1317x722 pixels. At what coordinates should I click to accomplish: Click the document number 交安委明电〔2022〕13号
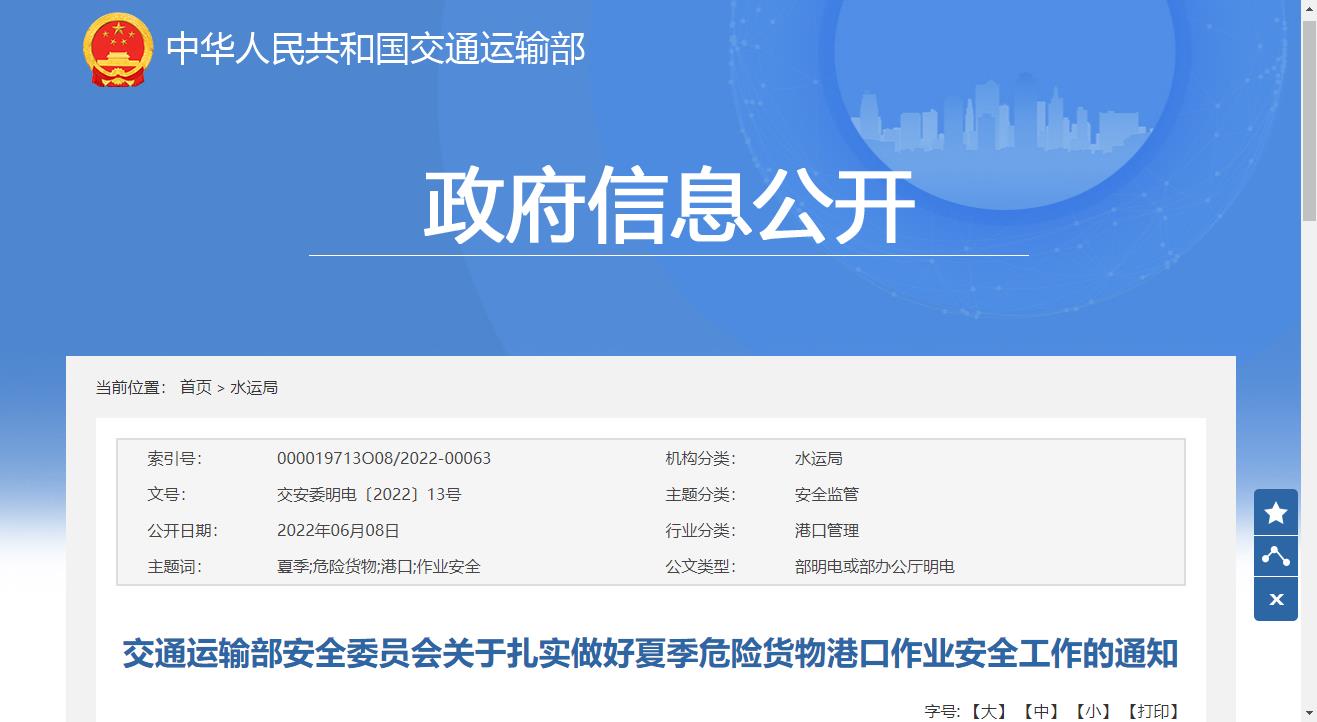369,495
